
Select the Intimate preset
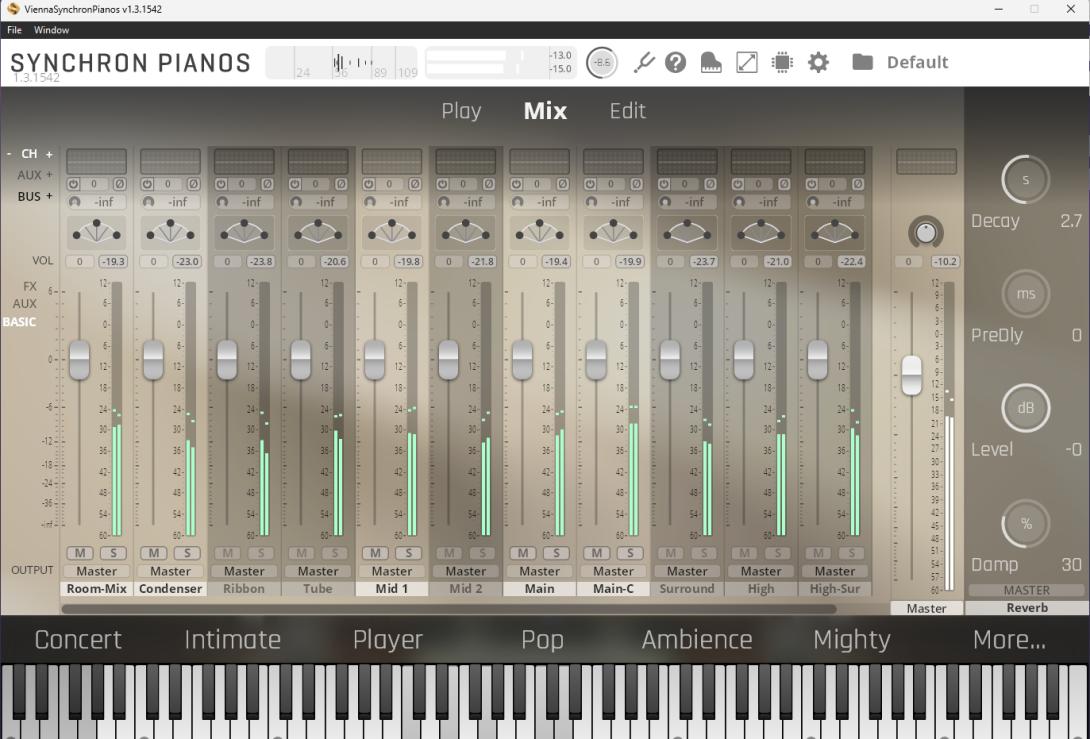pyautogui.click(x=232, y=640)
